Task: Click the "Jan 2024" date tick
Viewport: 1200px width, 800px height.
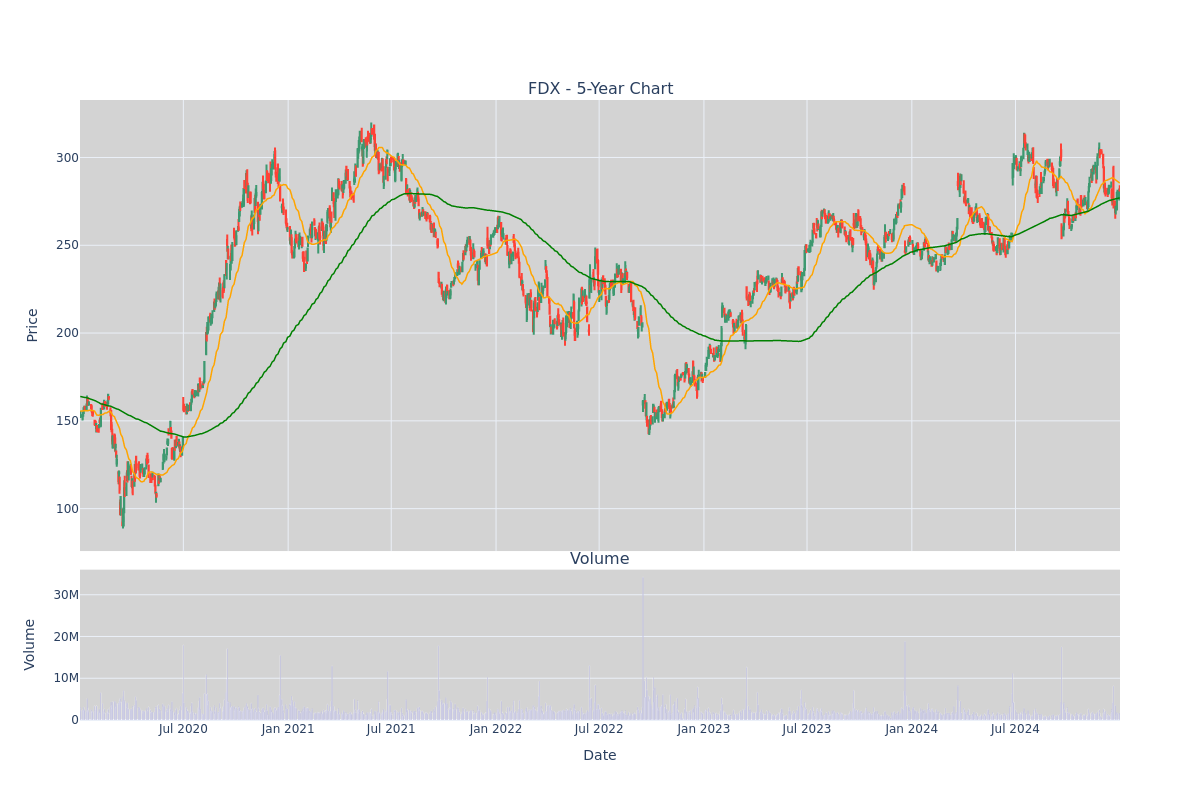Action: (x=912, y=729)
